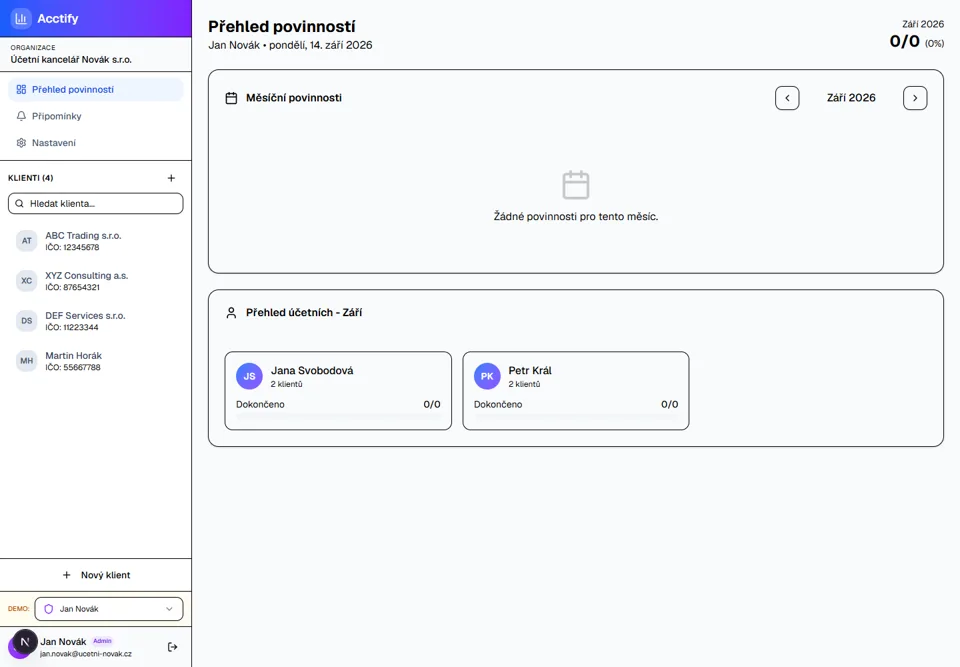The width and height of the screenshot is (960, 667).
Task: Open Petr Král accountant card
Action: 576,391
